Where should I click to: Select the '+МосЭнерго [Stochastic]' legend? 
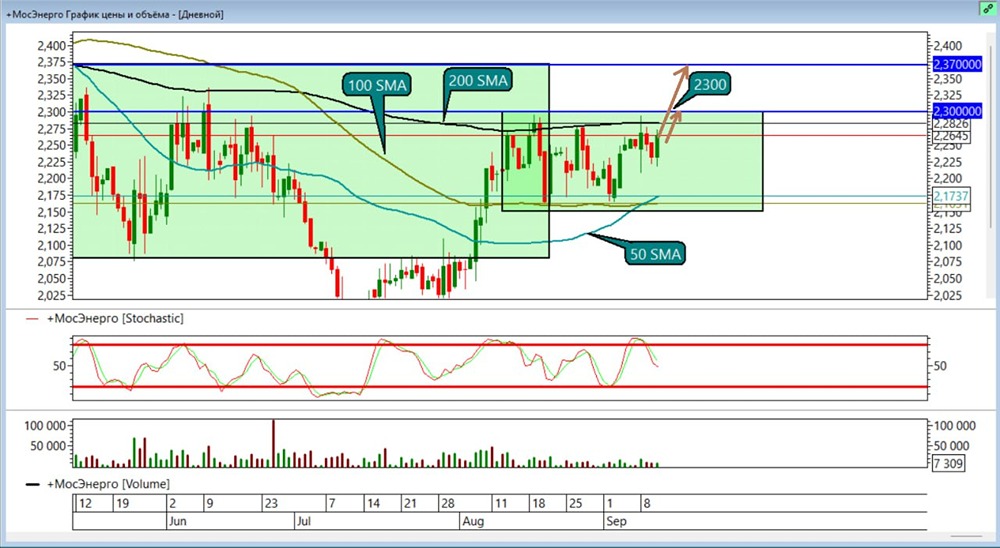click(105, 318)
